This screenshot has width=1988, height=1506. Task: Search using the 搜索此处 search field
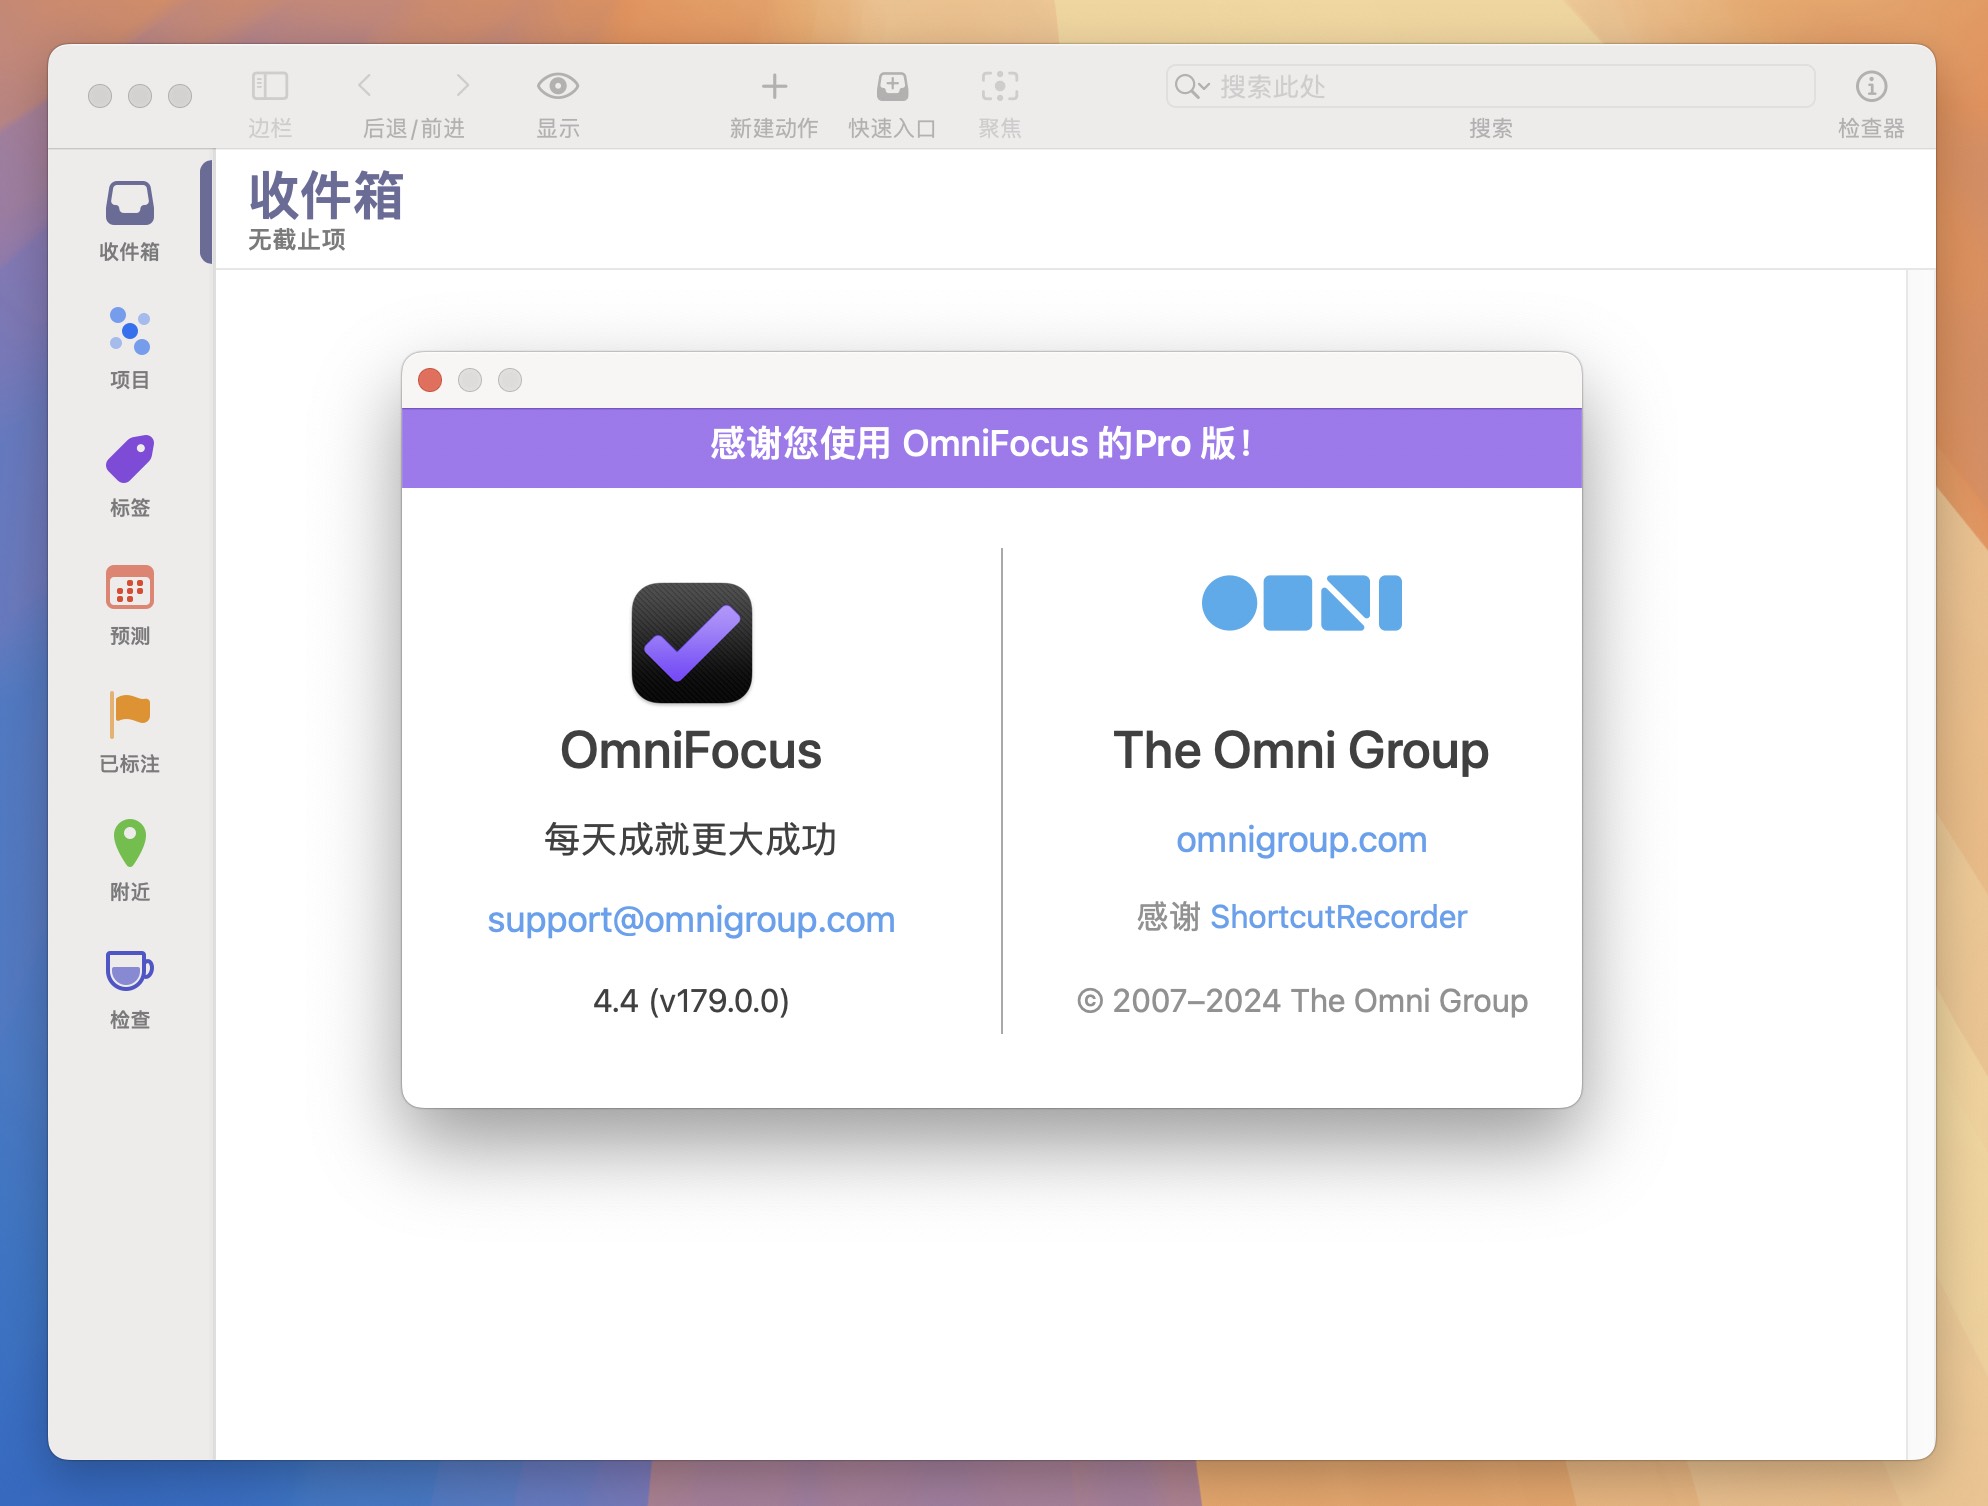coord(1485,84)
